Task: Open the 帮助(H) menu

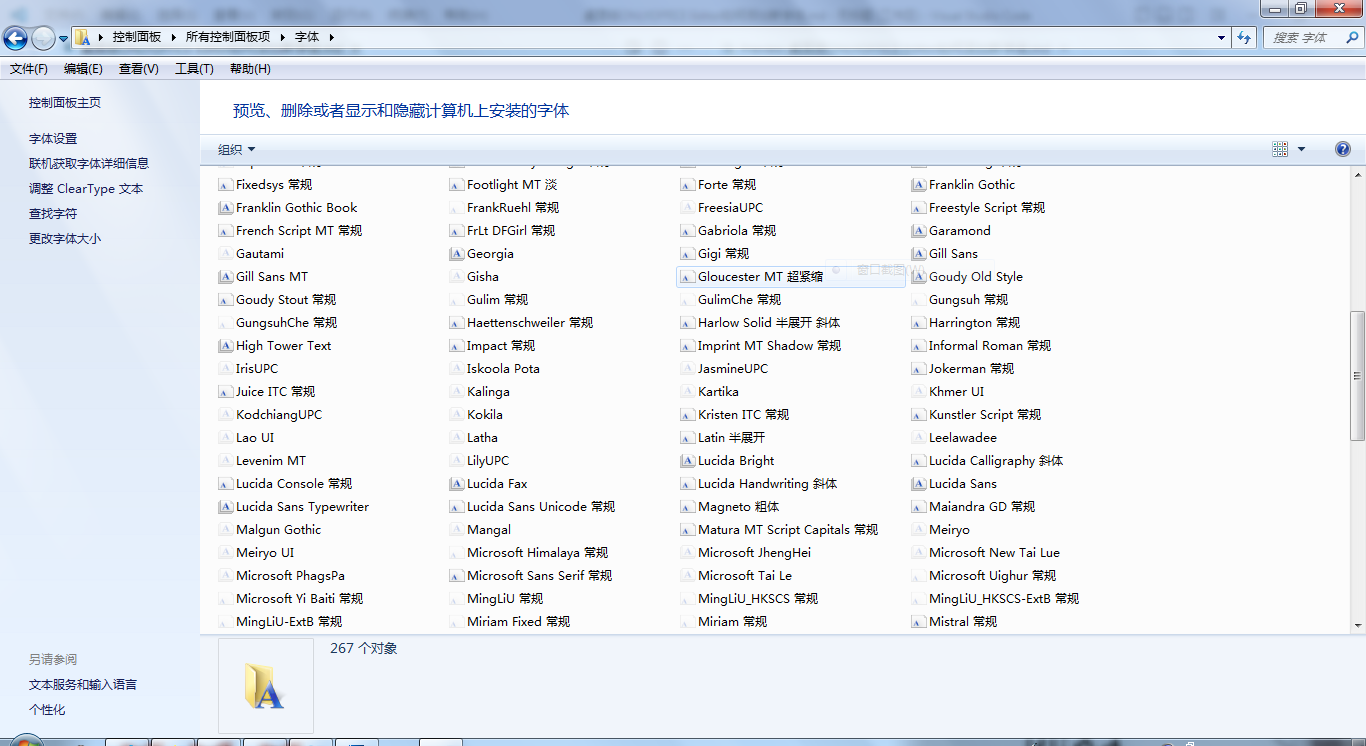Action: 250,69
